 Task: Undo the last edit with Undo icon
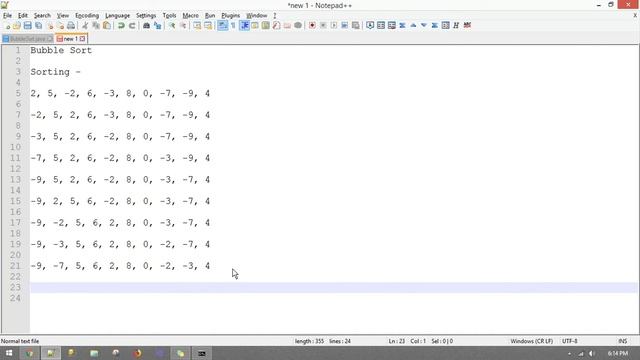coord(121,26)
